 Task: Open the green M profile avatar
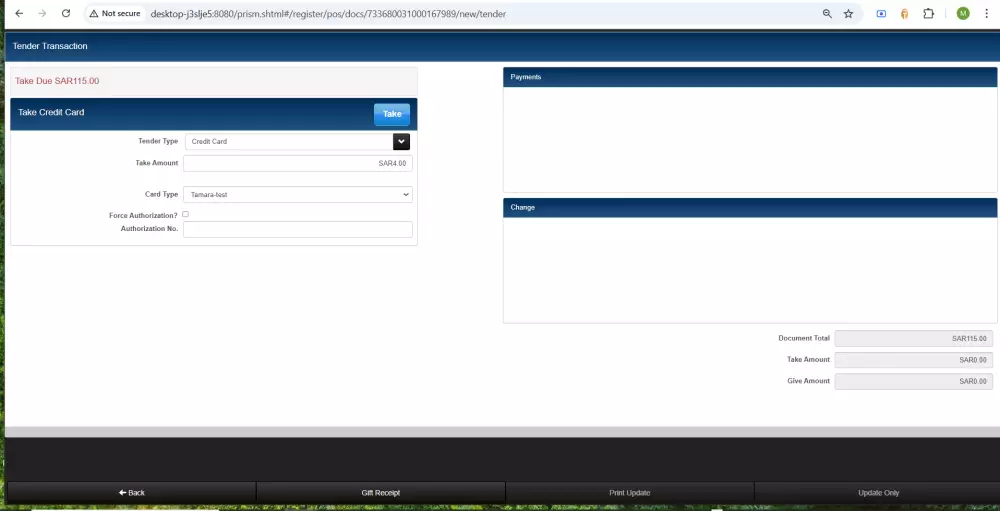pyautogui.click(x=963, y=13)
